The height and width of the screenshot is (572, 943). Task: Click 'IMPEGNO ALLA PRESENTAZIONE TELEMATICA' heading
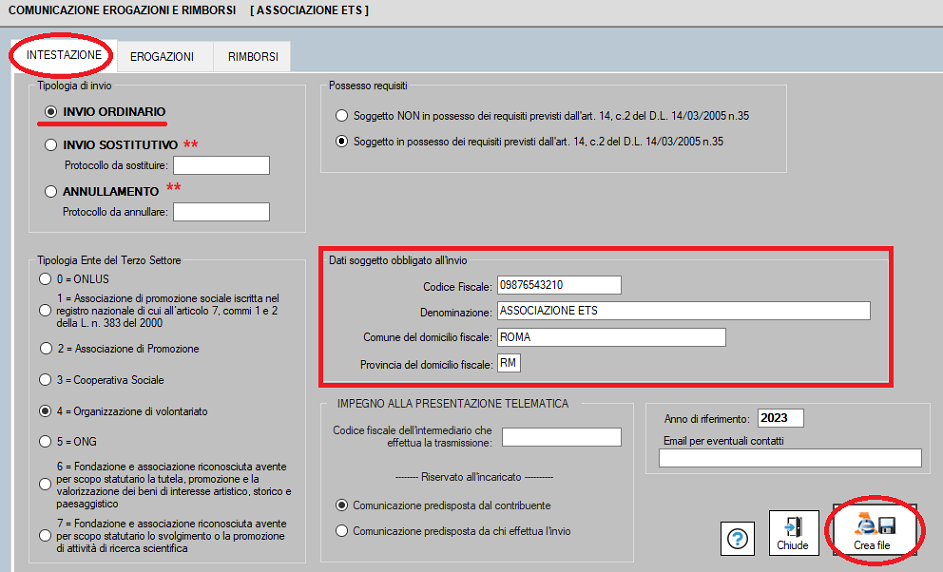453,404
